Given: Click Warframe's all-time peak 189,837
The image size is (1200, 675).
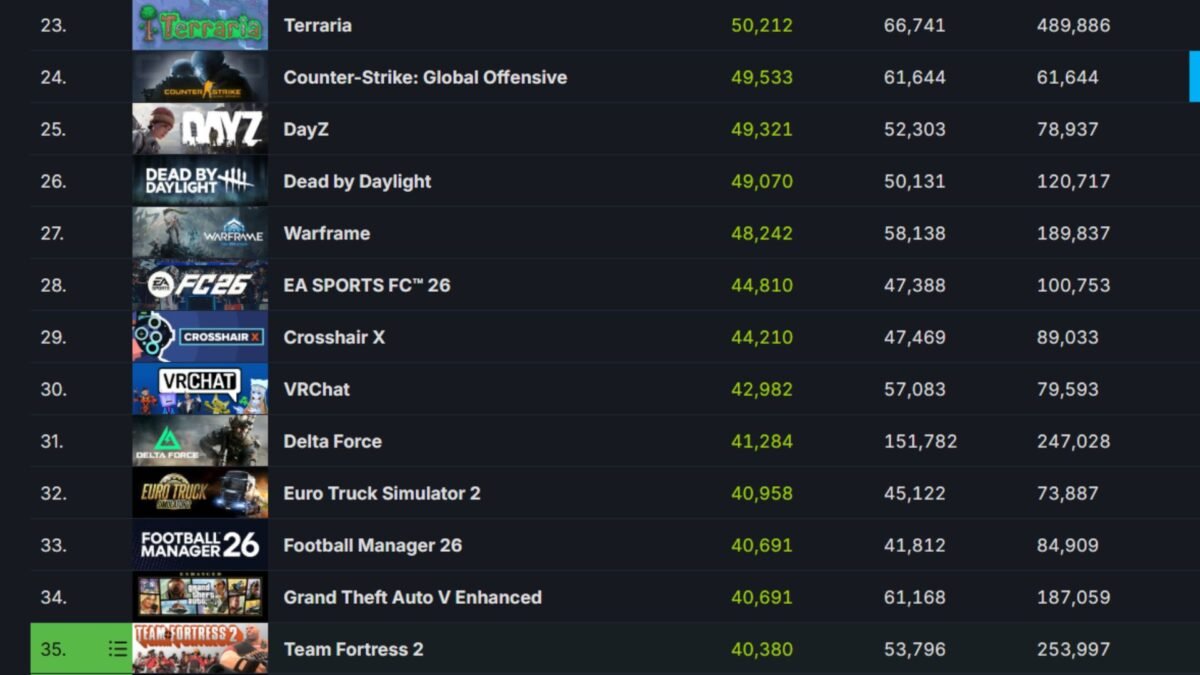Looking at the screenshot, I should (x=1074, y=233).
